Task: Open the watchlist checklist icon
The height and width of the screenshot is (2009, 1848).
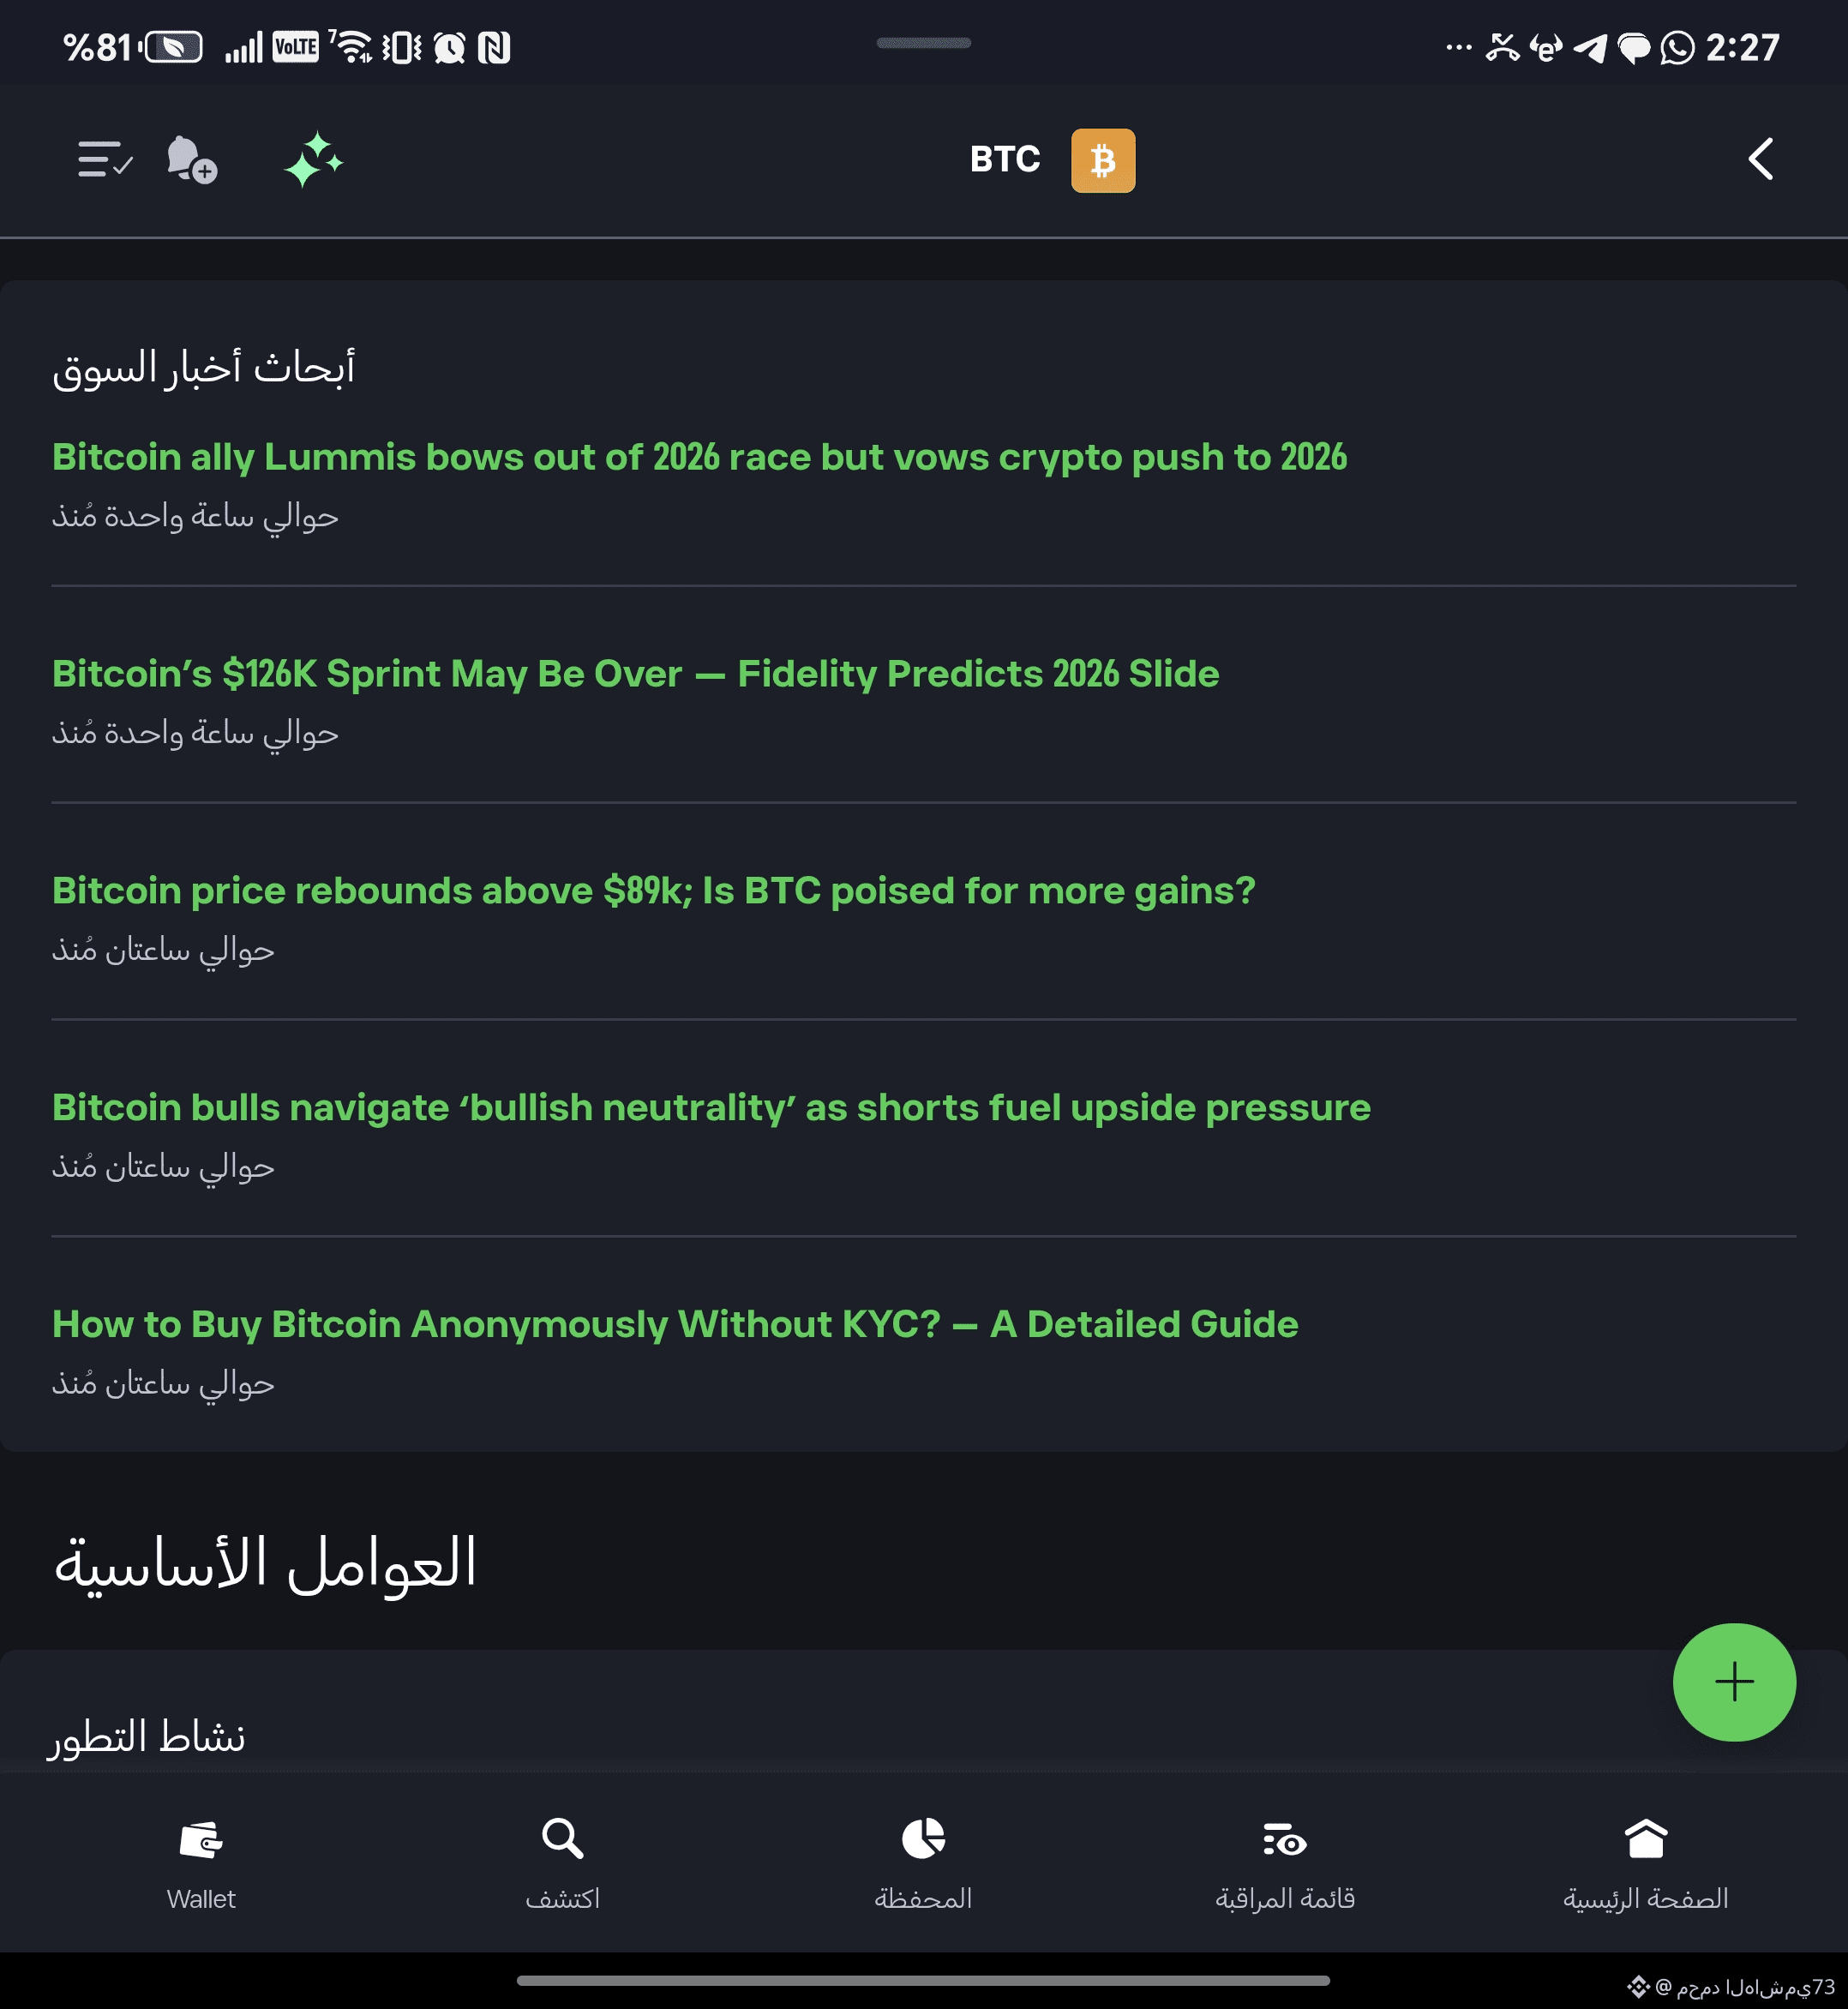Action: click(105, 160)
